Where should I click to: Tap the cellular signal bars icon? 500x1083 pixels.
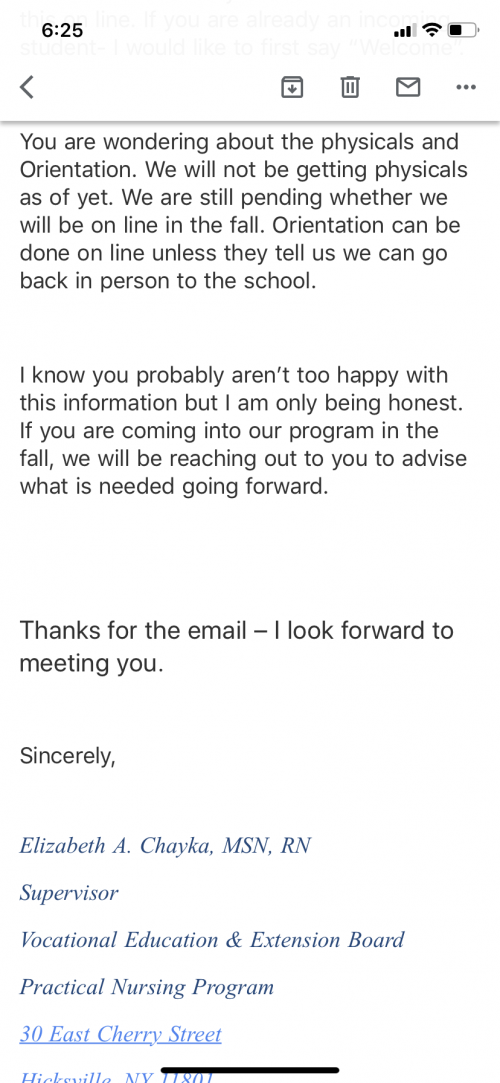tap(405, 31)
